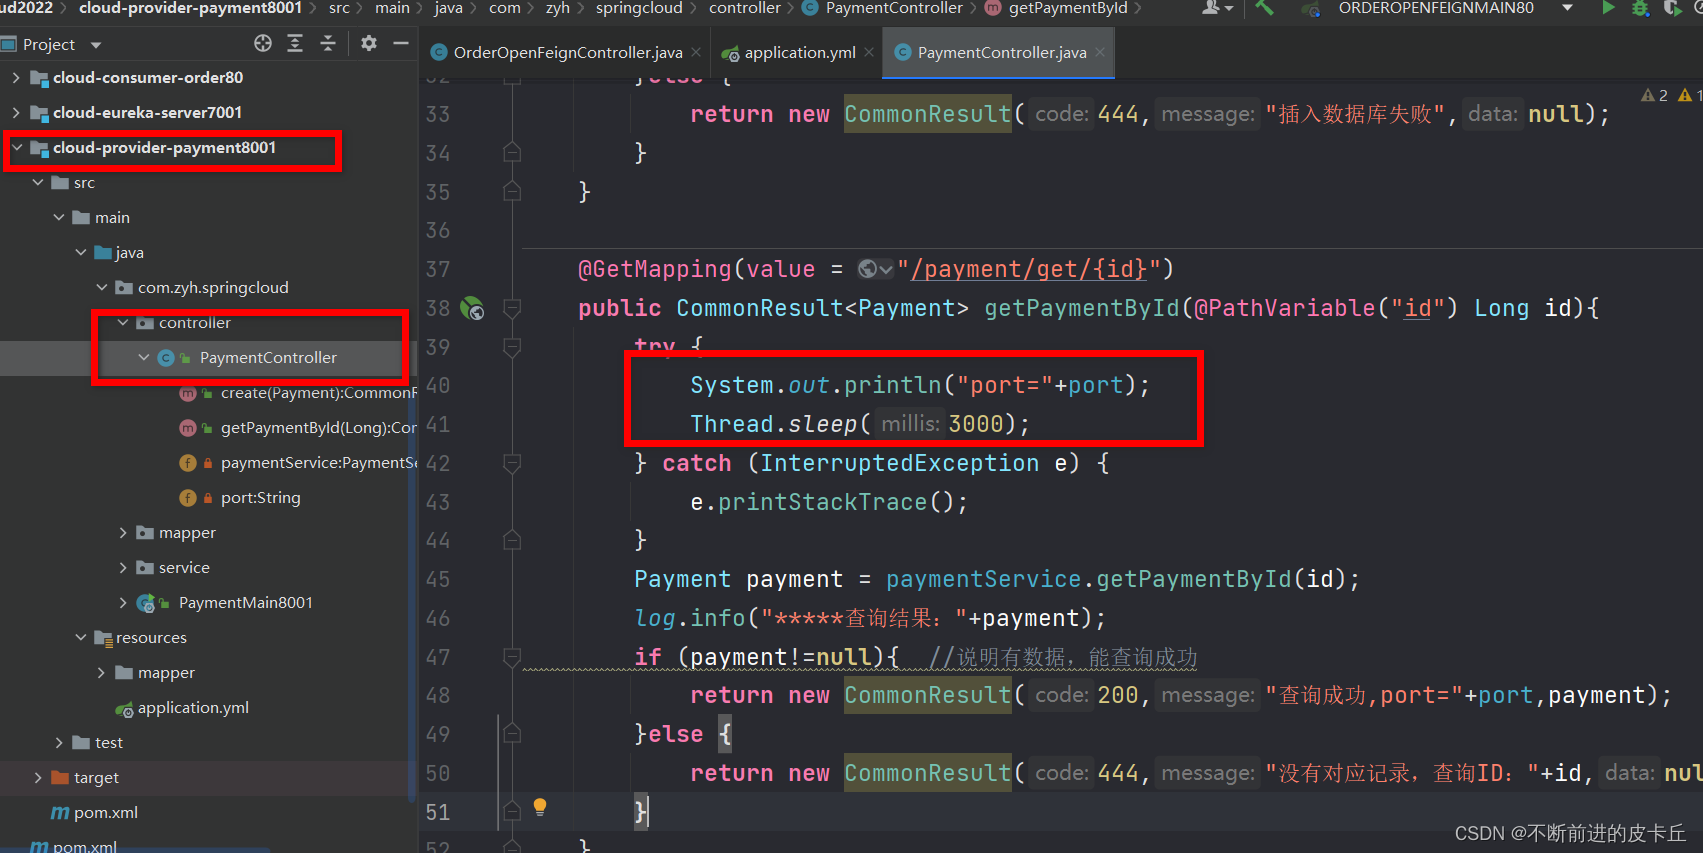Open the user account icon menu
The image size is (1703, 853).
pos(1215,8)
